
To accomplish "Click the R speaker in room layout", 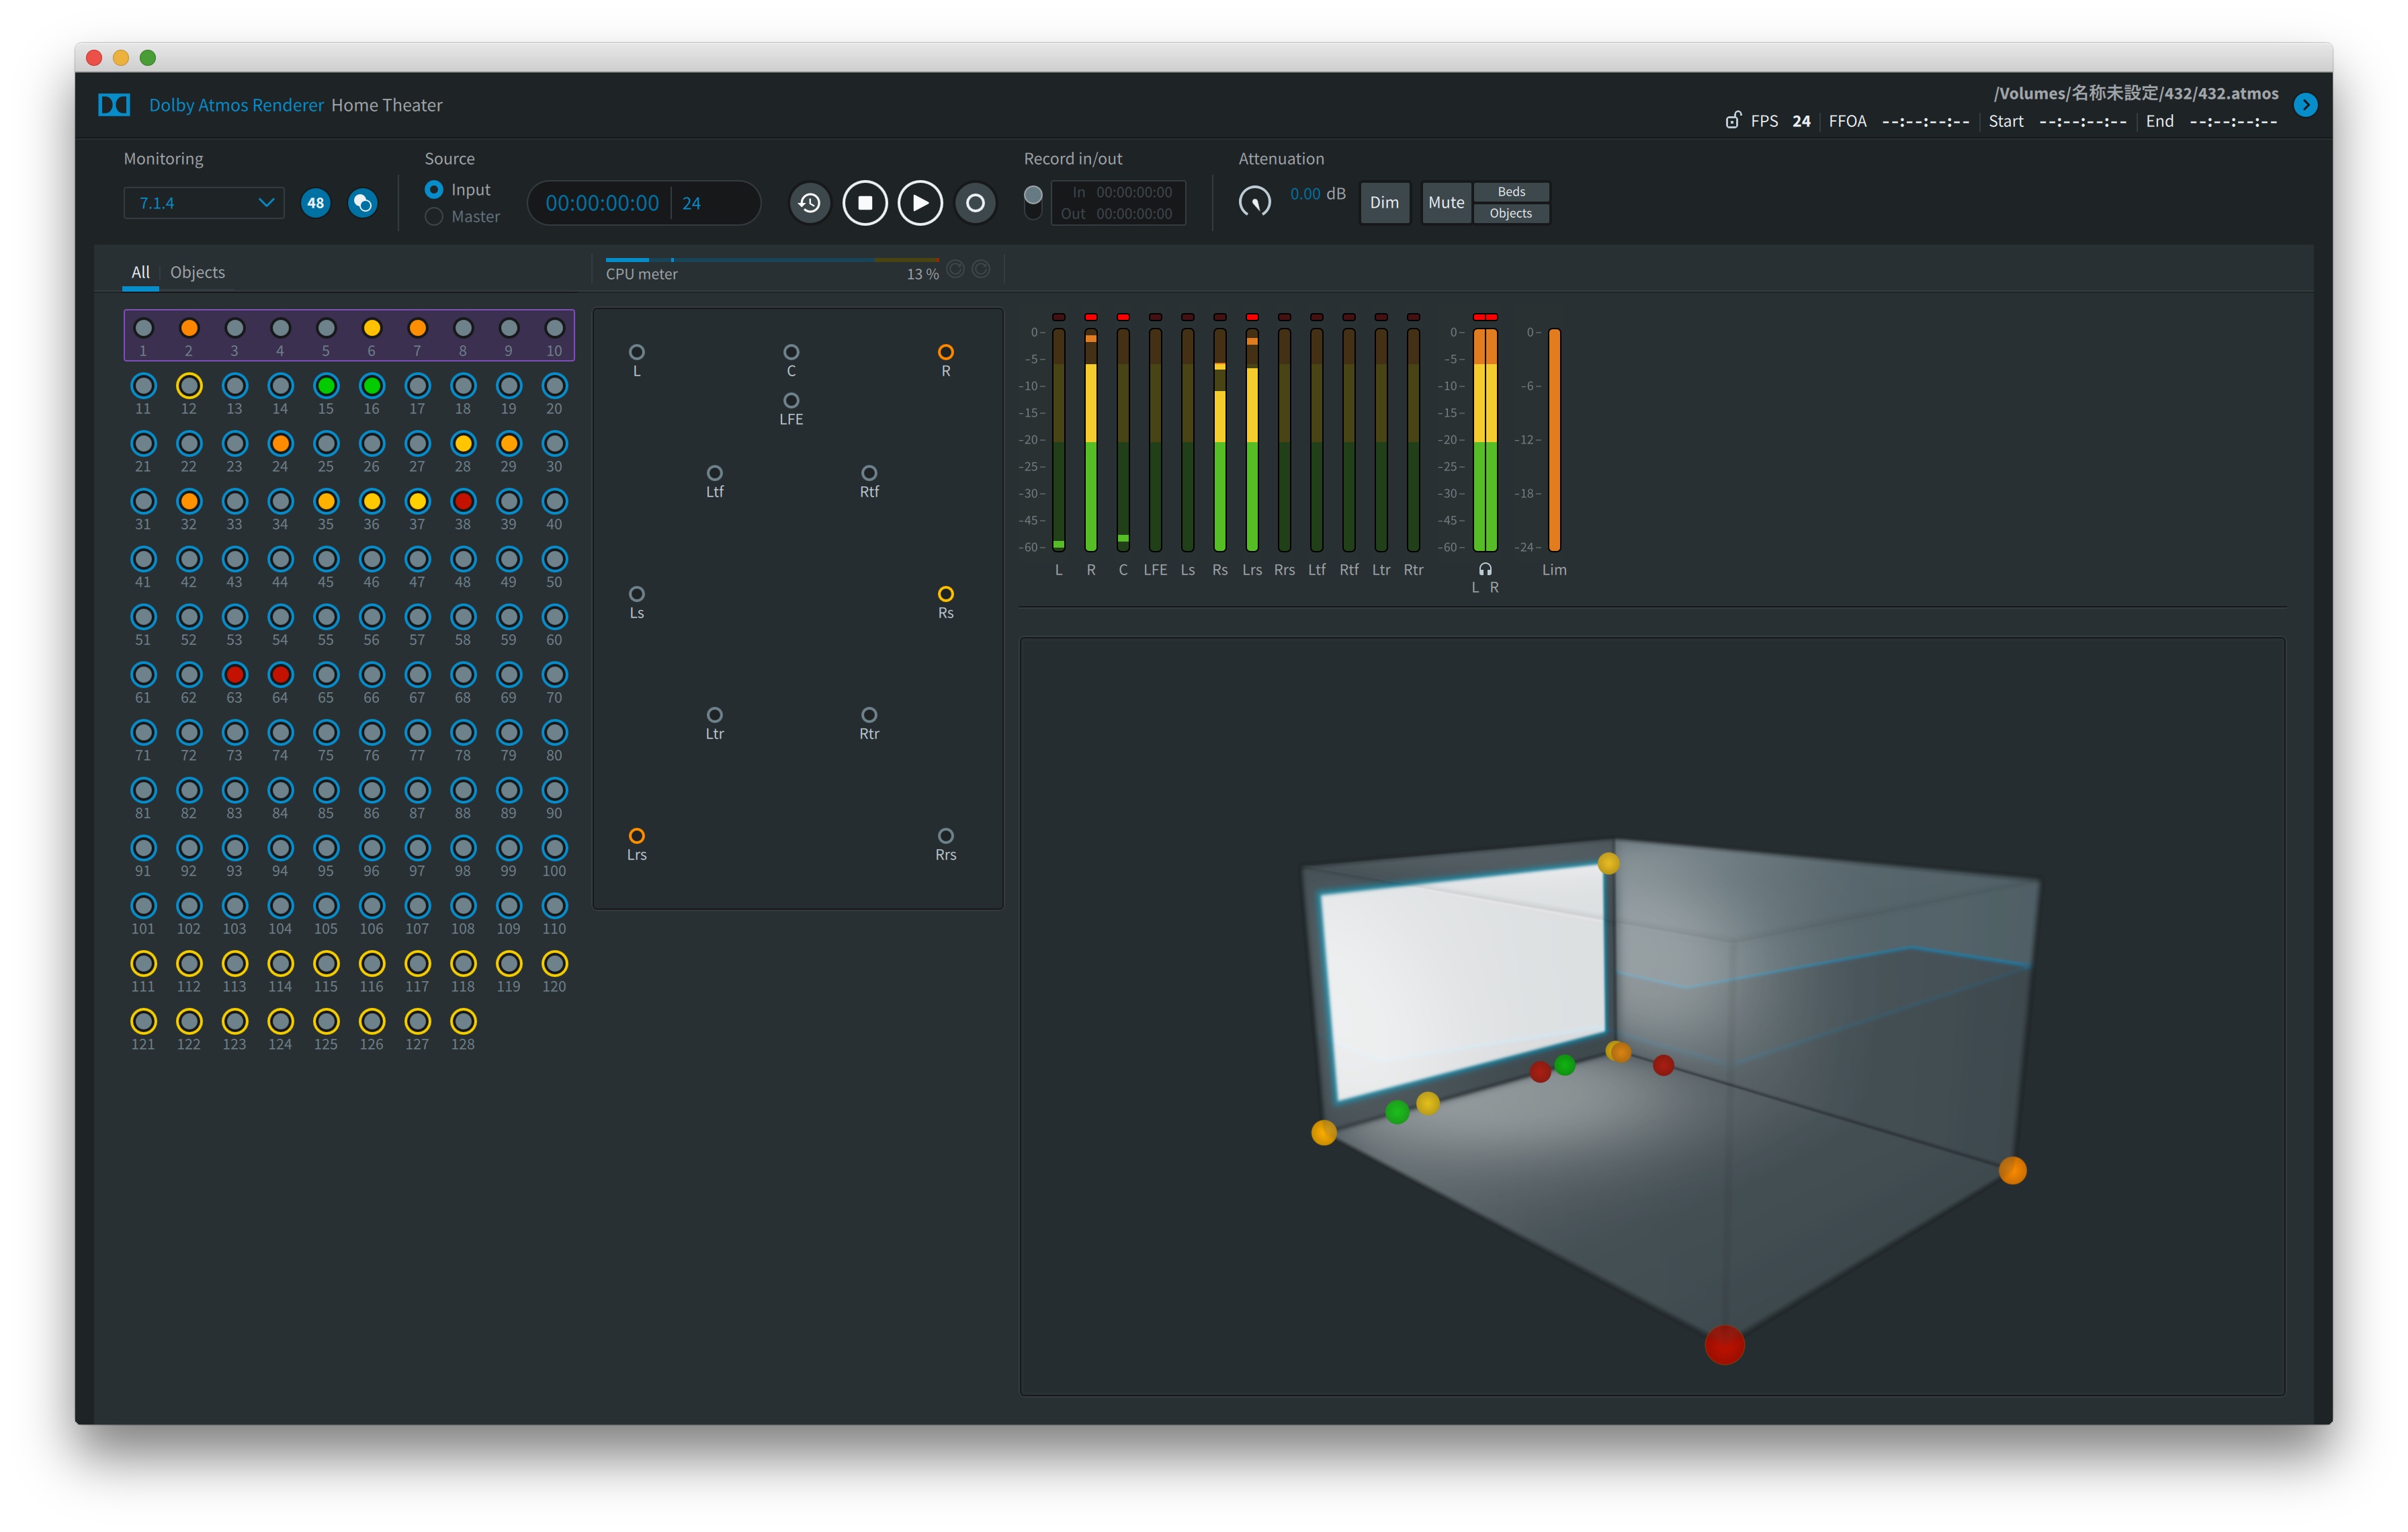I will pyautogui.click(x=946, y=352).
